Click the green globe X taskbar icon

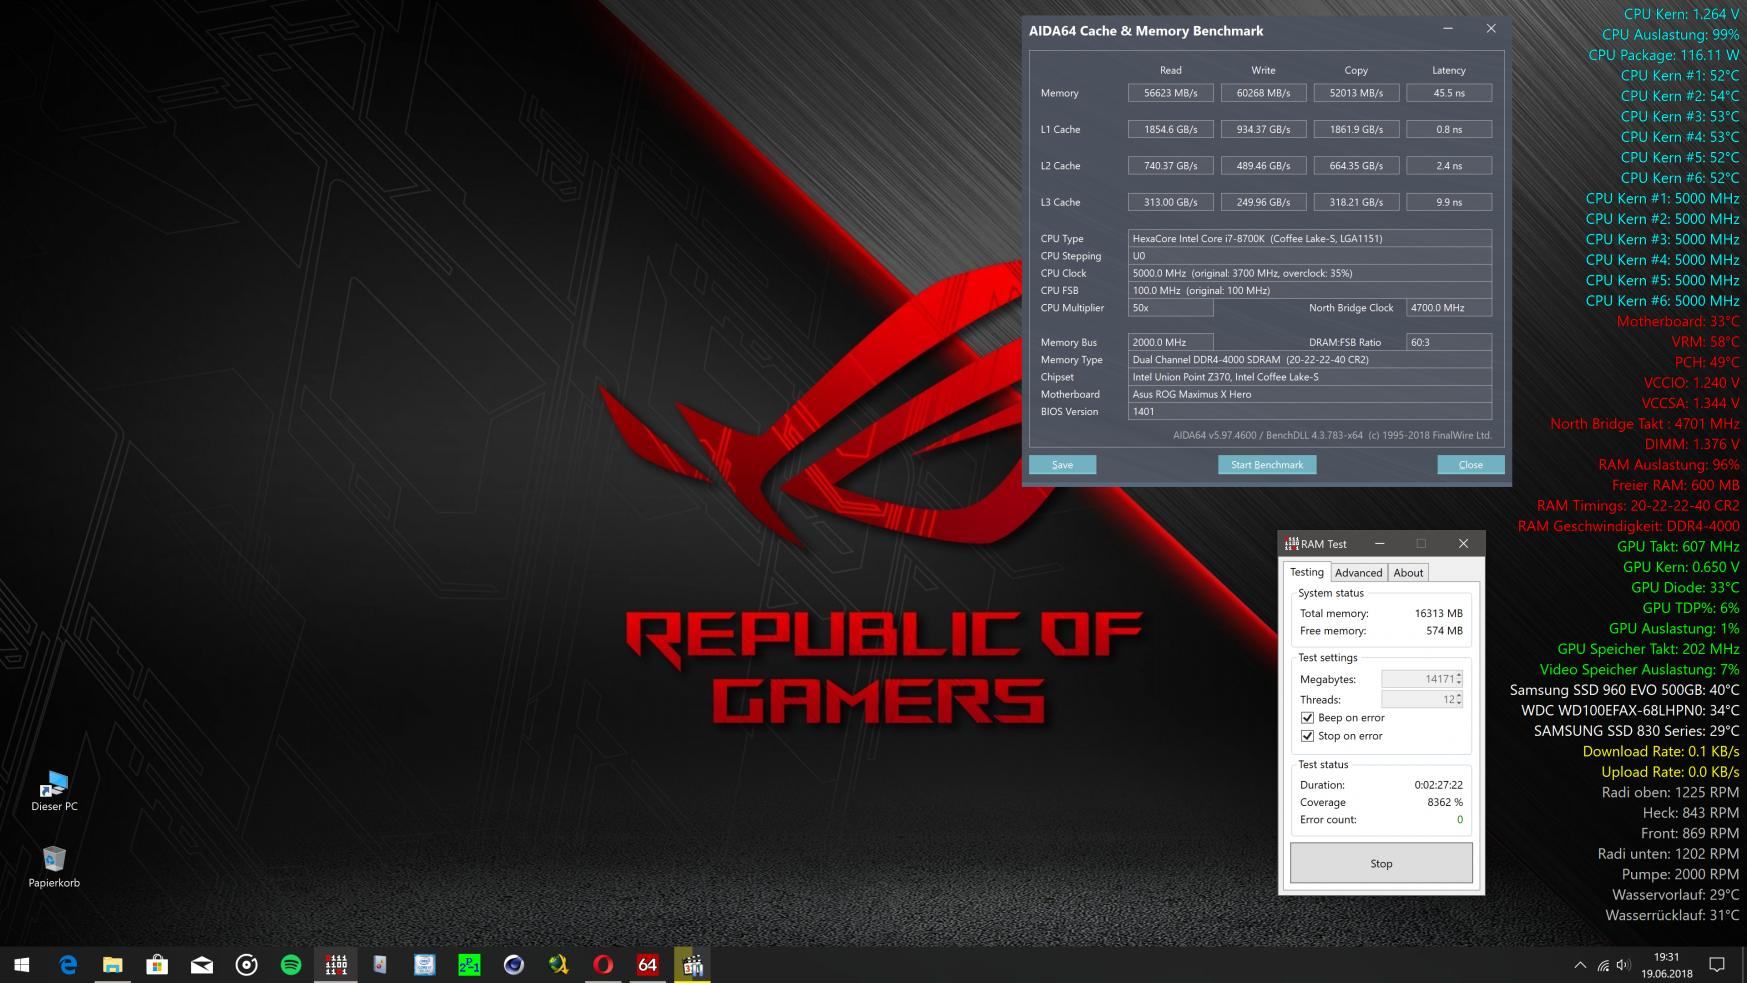(558, 965)
